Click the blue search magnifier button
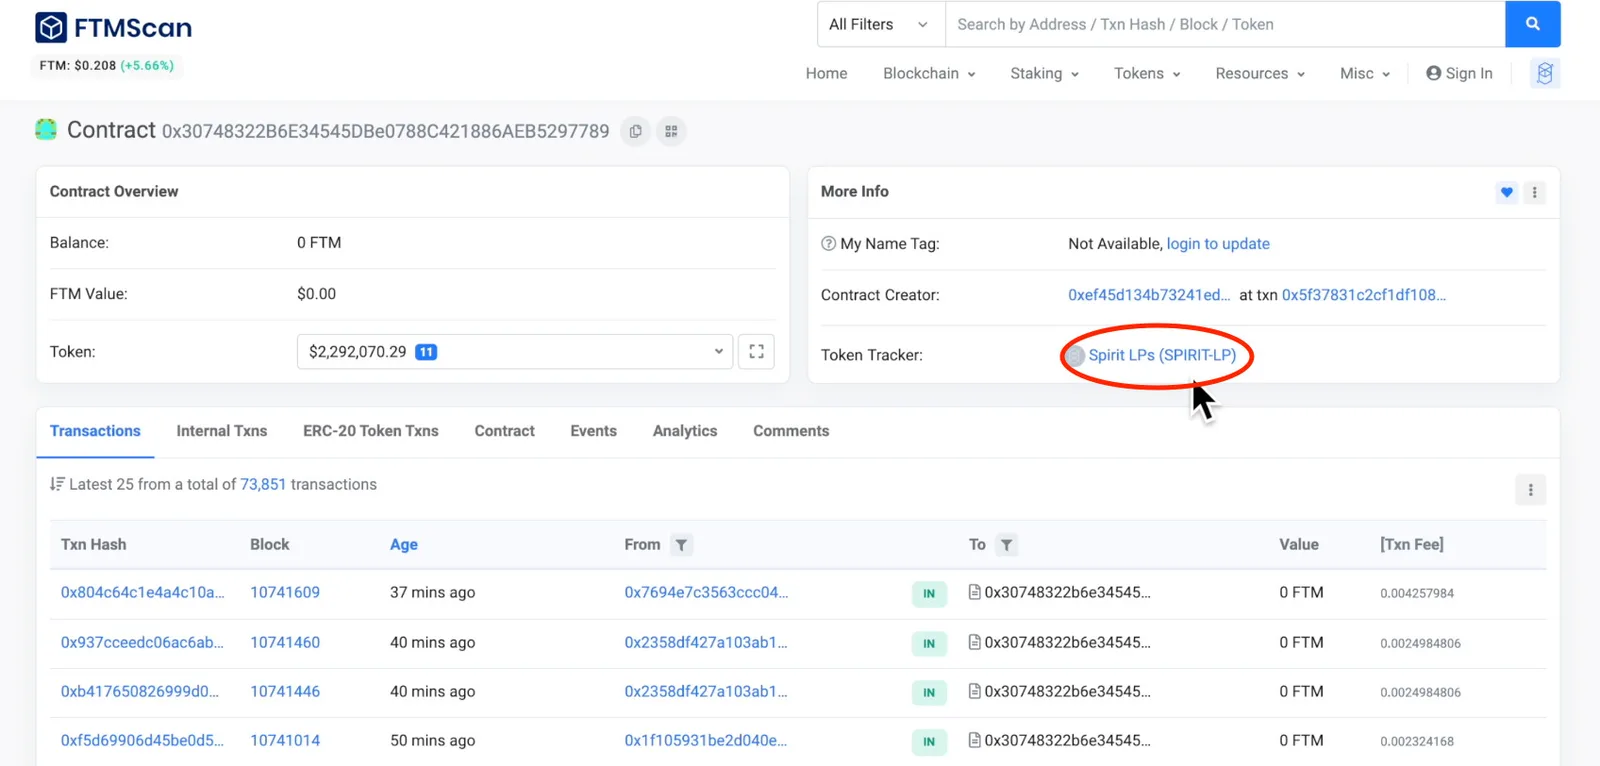 pos(1532,24)
